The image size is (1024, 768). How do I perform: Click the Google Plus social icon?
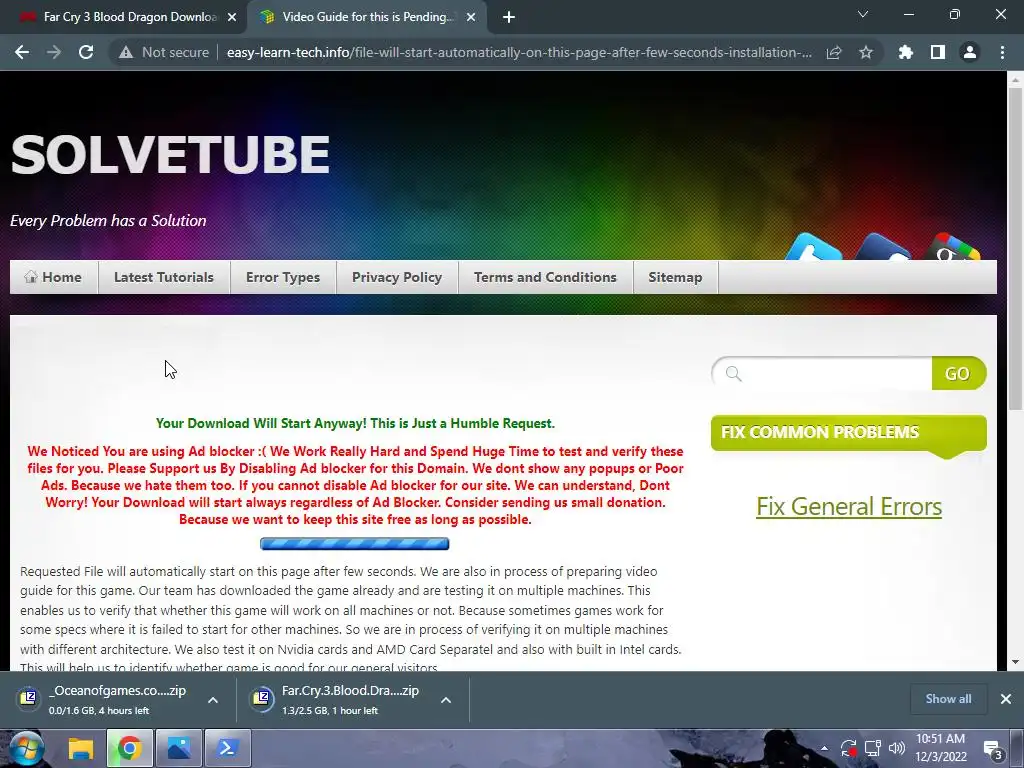pos(952,247)
